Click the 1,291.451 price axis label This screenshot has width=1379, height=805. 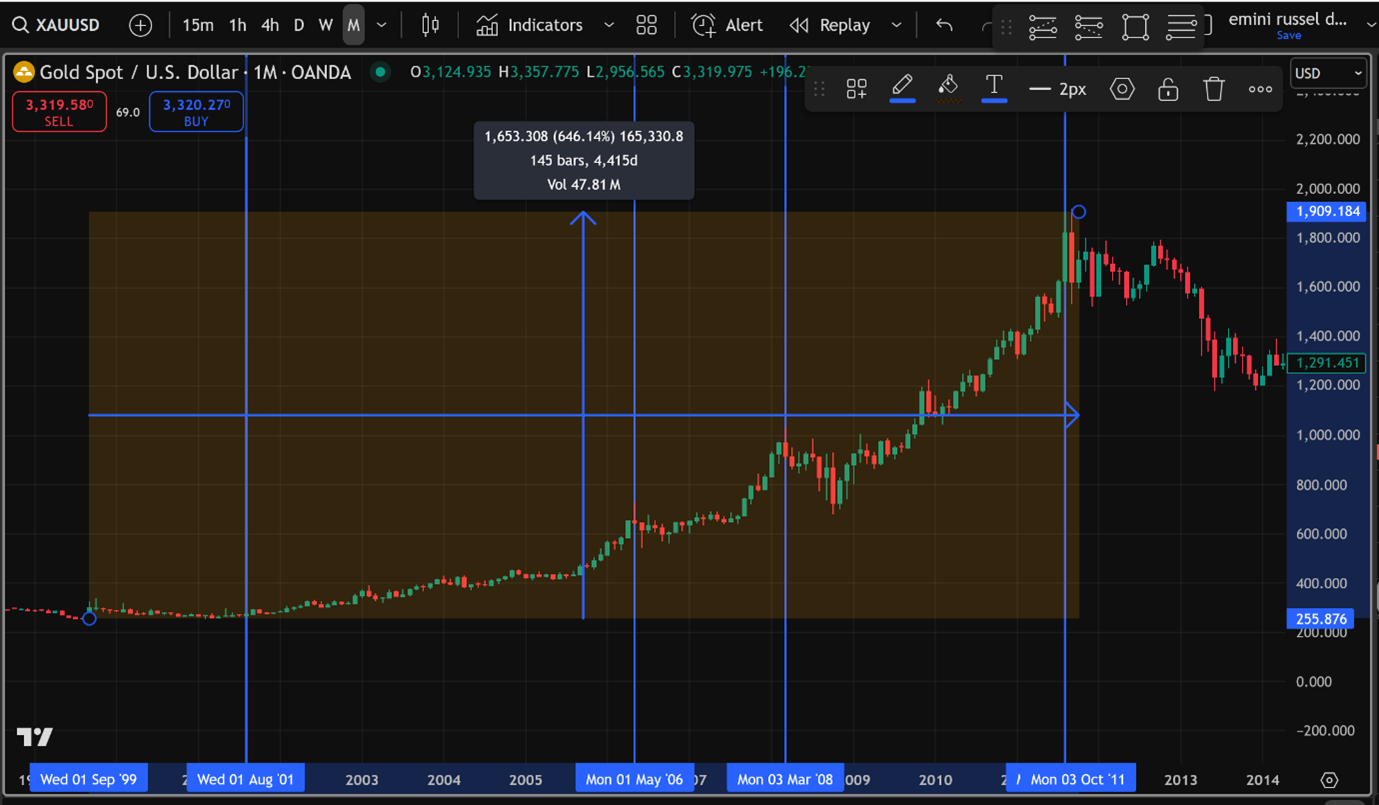[x=1326, y=363]
